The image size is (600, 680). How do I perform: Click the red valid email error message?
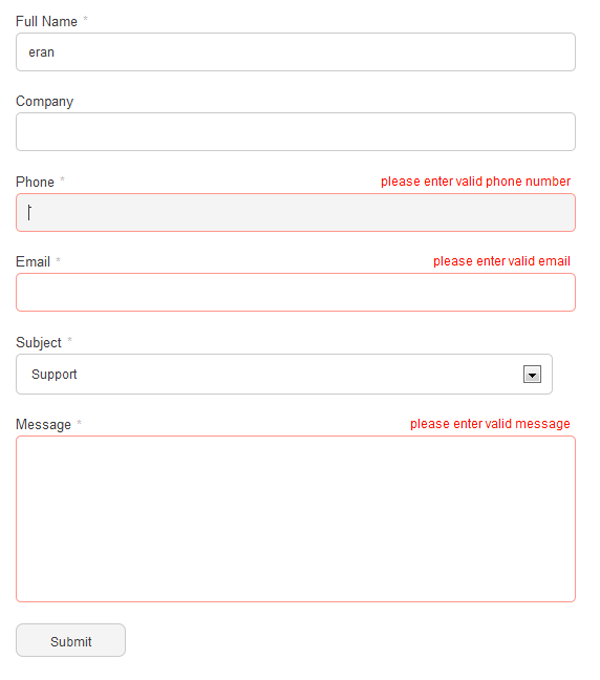(x=502, y=261)
